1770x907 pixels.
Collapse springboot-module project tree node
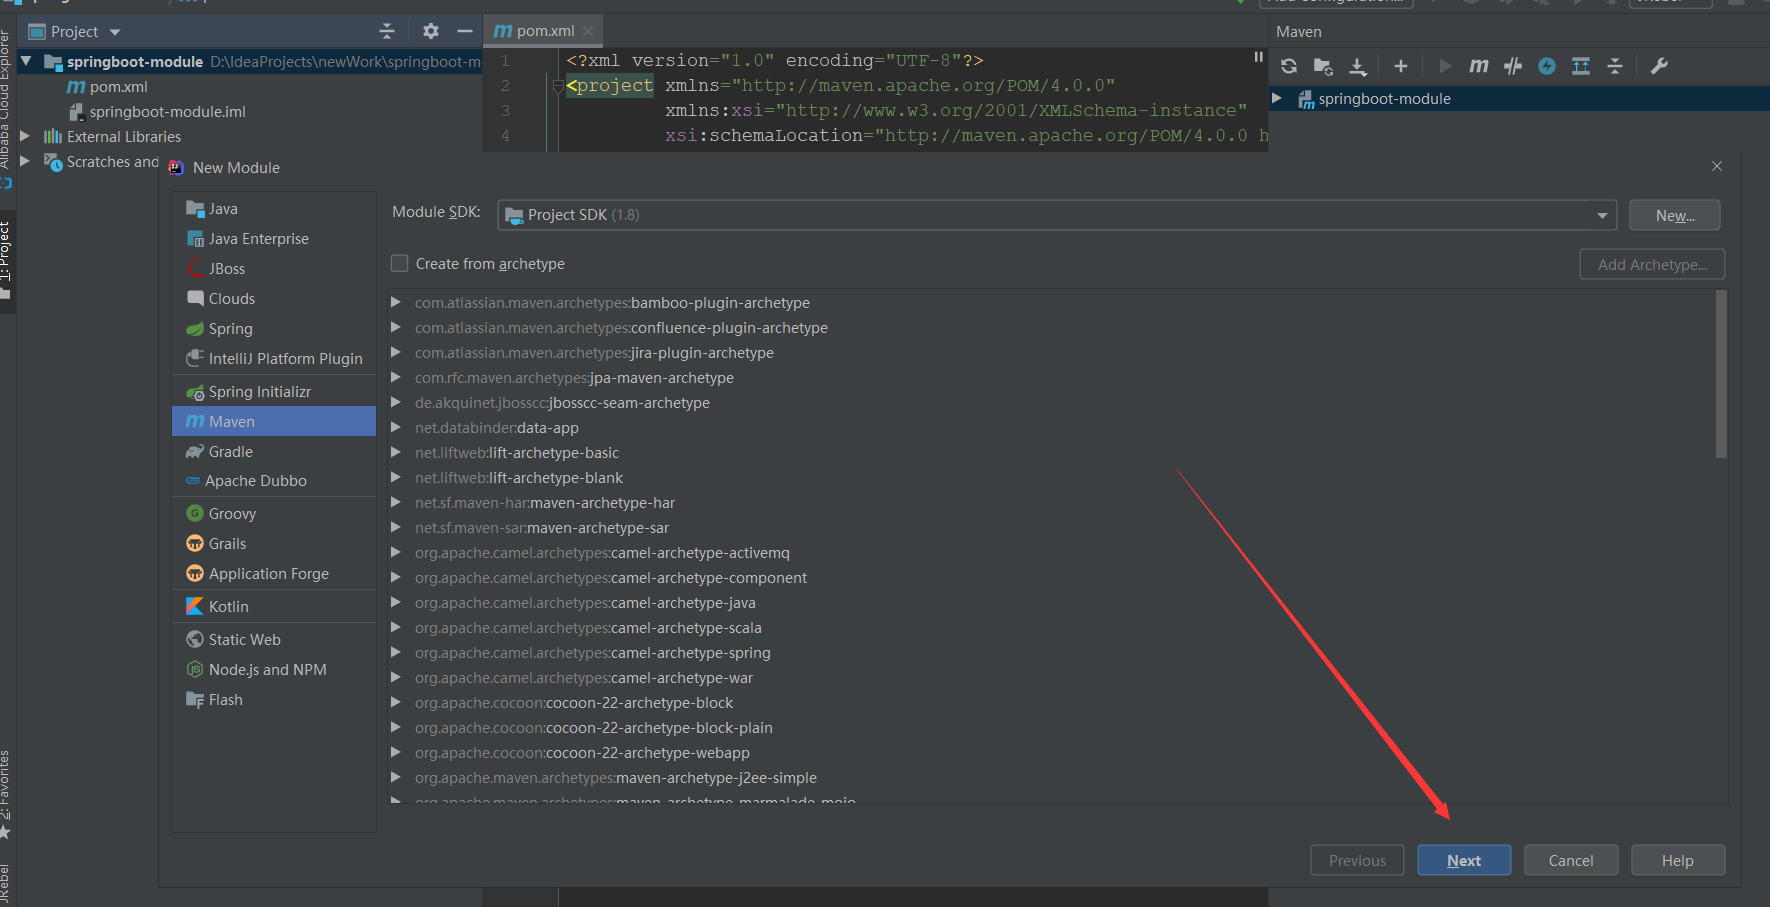(x=27, y=61)
